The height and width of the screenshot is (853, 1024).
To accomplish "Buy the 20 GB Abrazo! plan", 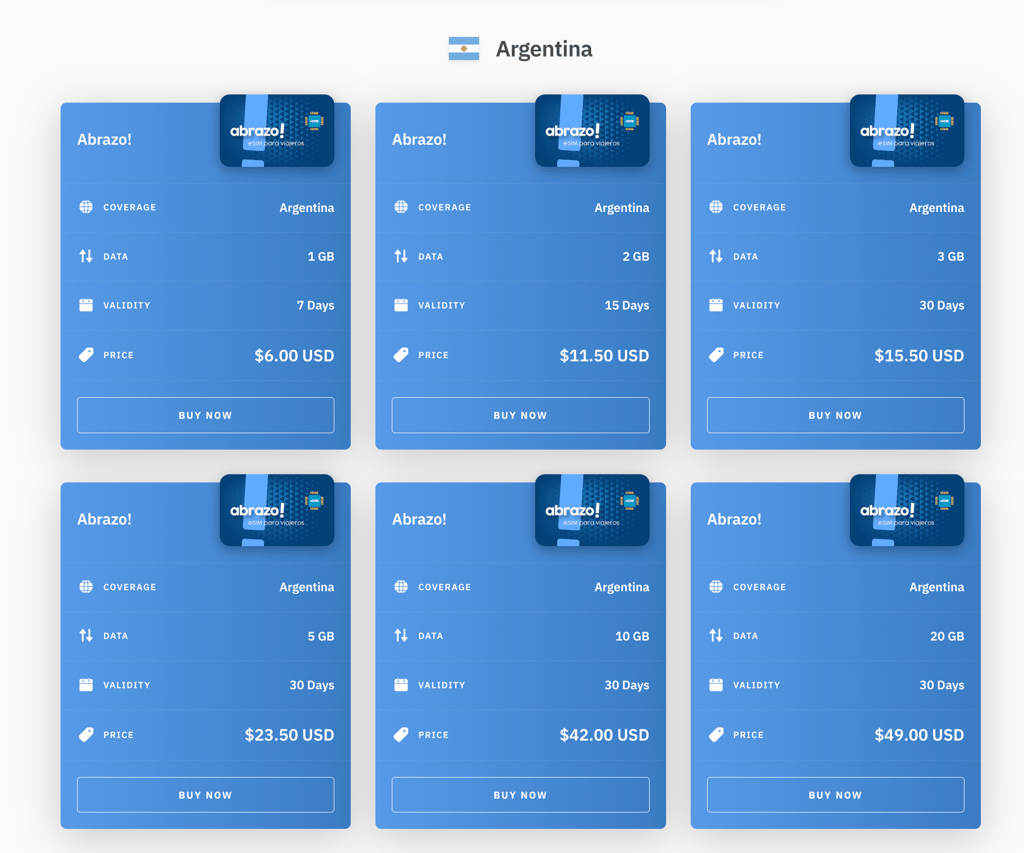I will click(x=835, y=795).
